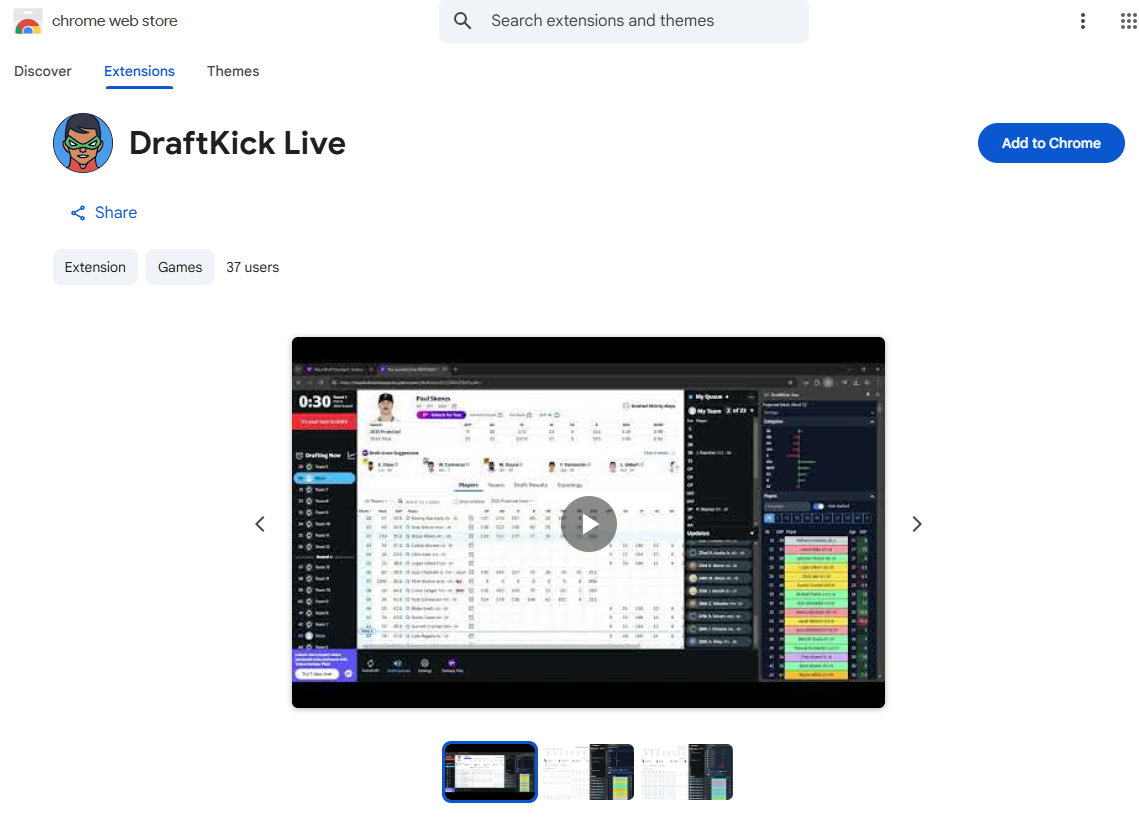Open the Google apps grid
Screen dimensions: 1139x818
pos(1128,21)
